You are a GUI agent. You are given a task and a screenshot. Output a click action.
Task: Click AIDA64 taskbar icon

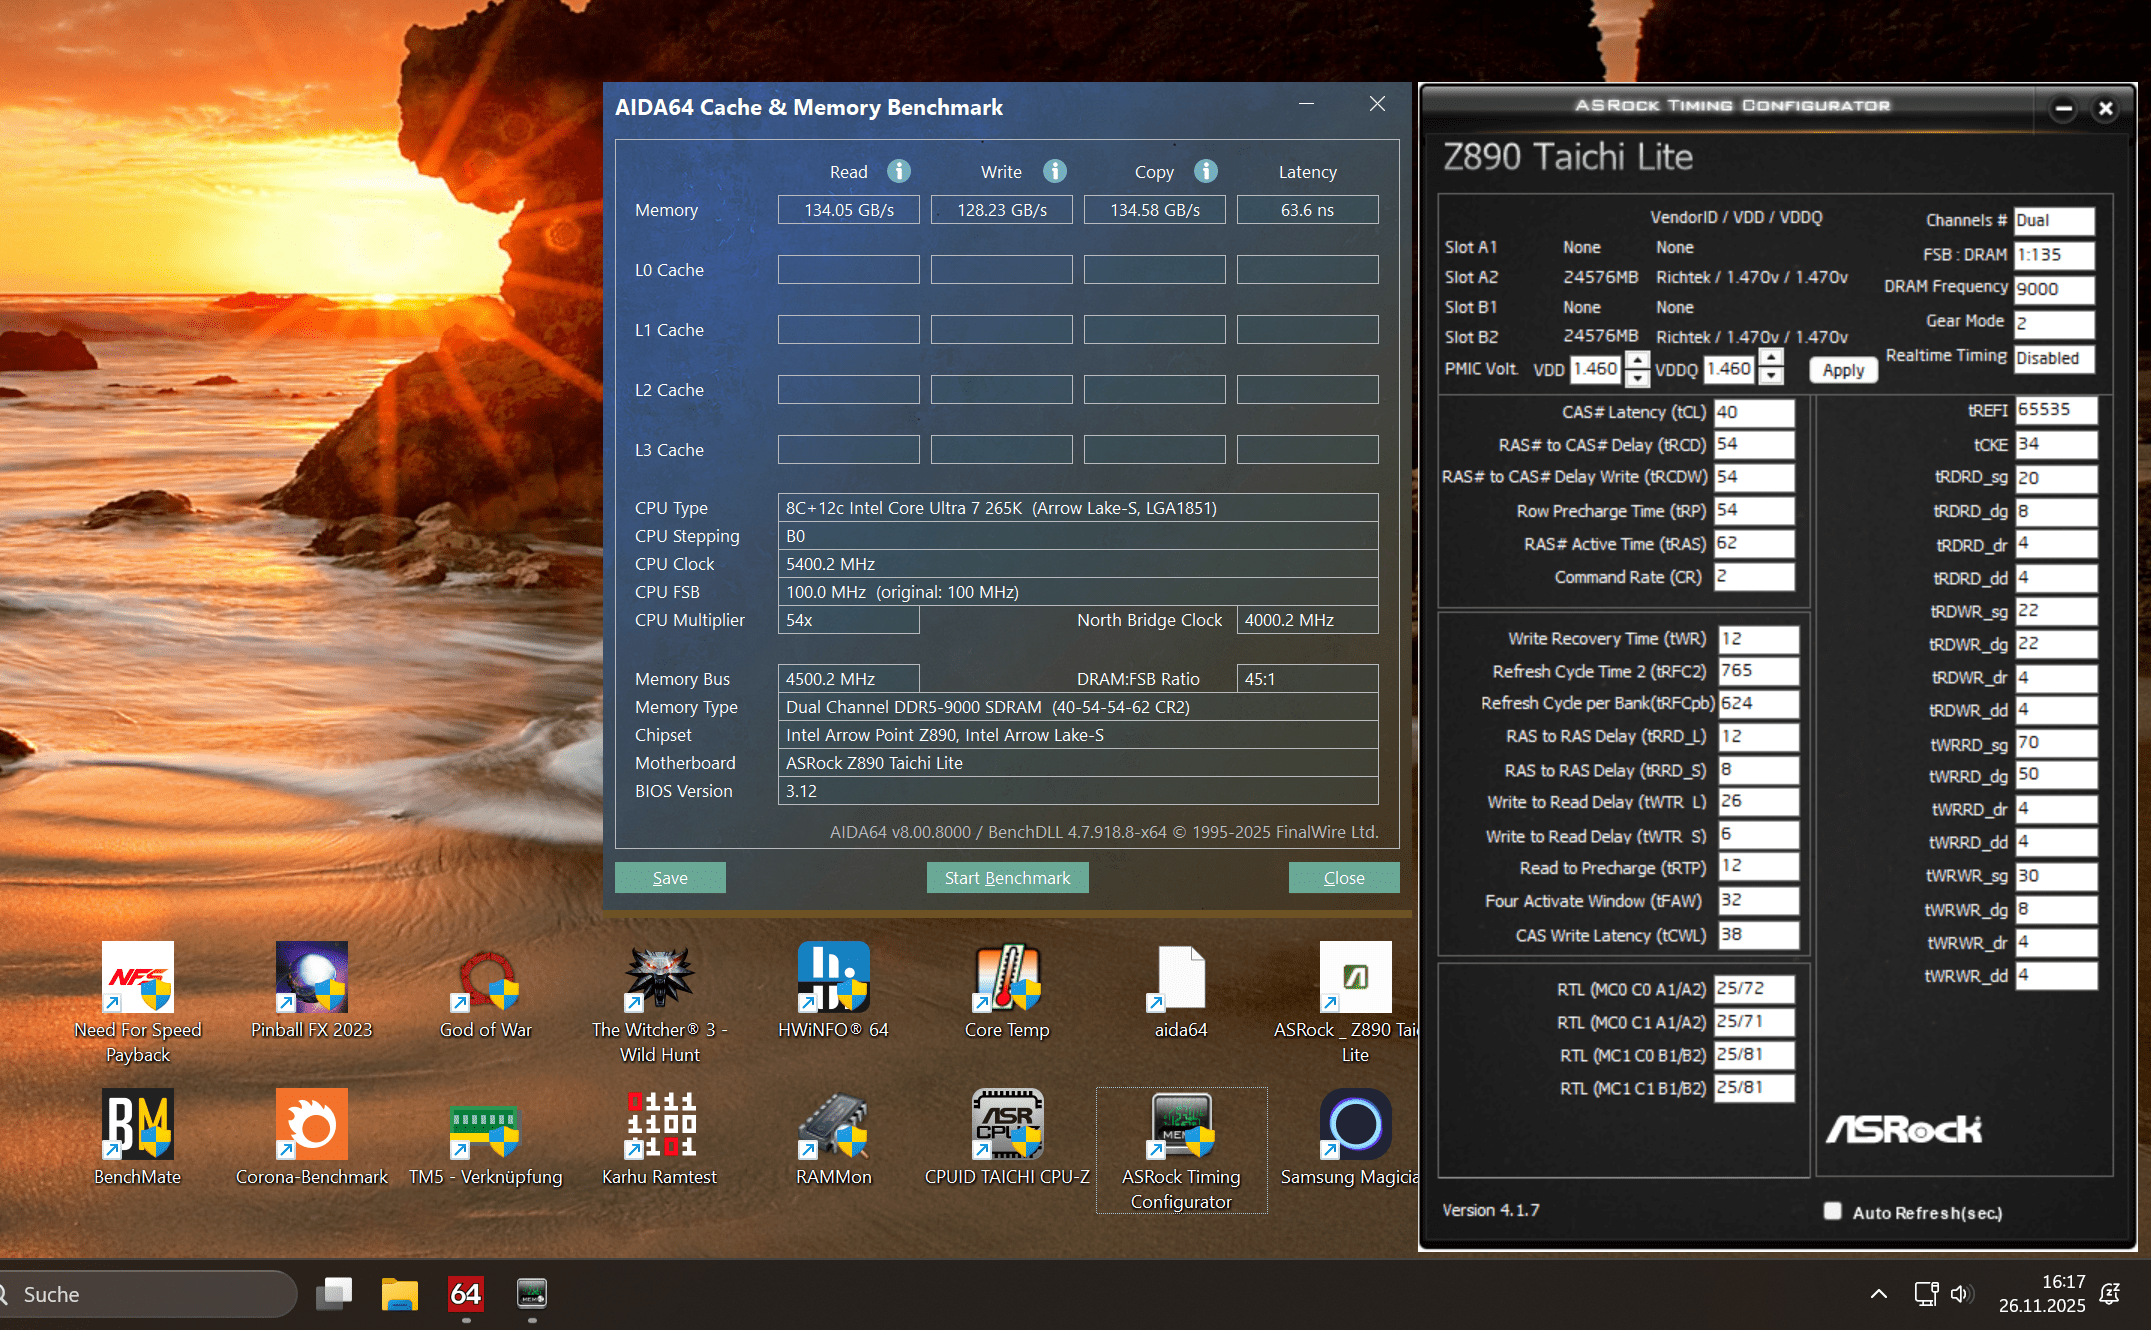tap(466, 1294)
